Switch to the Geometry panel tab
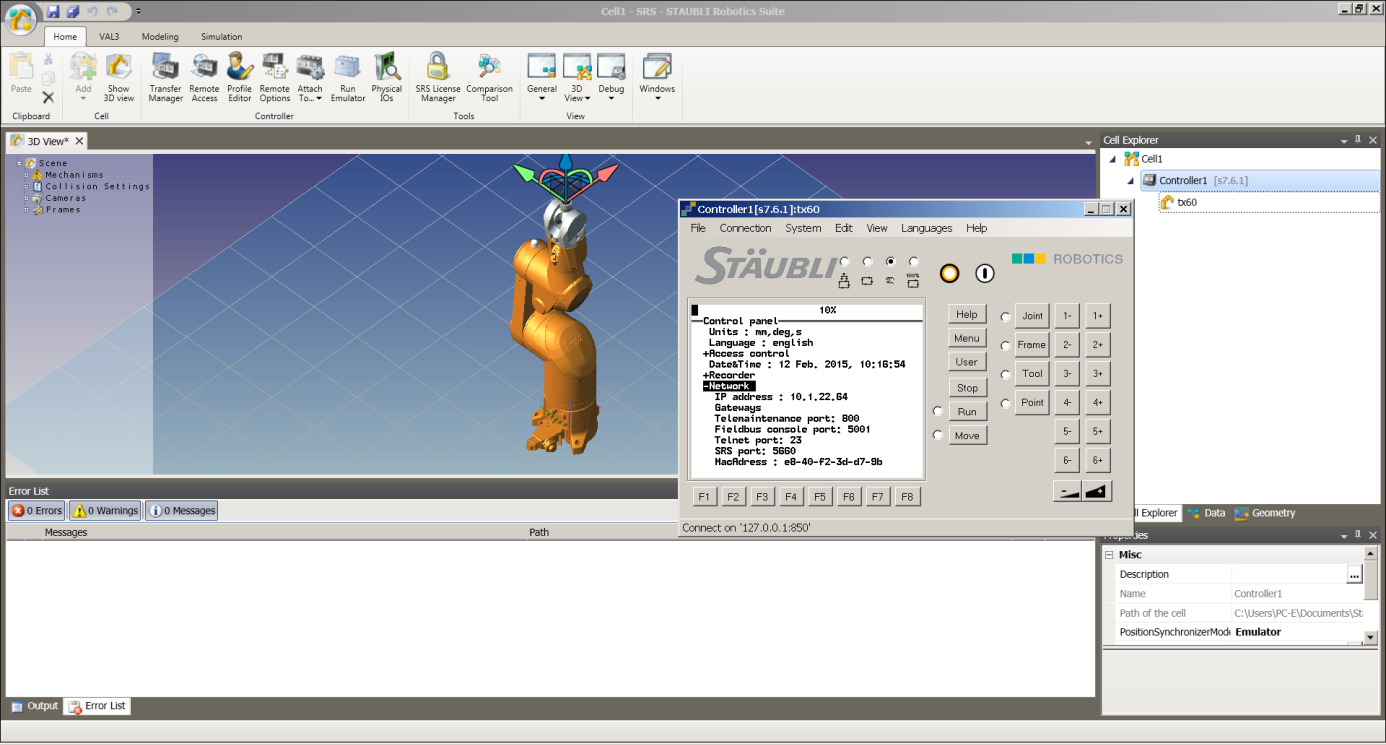Screen dimensions: 1386x745 click(x=1265, y=513)
